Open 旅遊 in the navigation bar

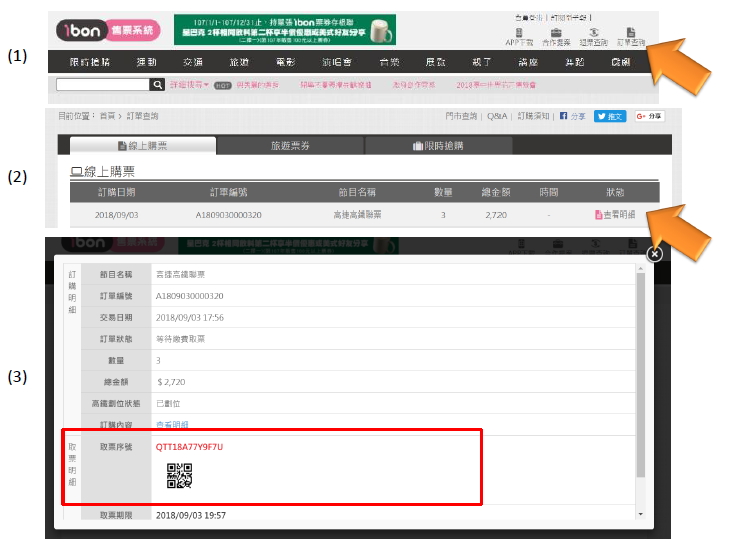pos(239,62)
